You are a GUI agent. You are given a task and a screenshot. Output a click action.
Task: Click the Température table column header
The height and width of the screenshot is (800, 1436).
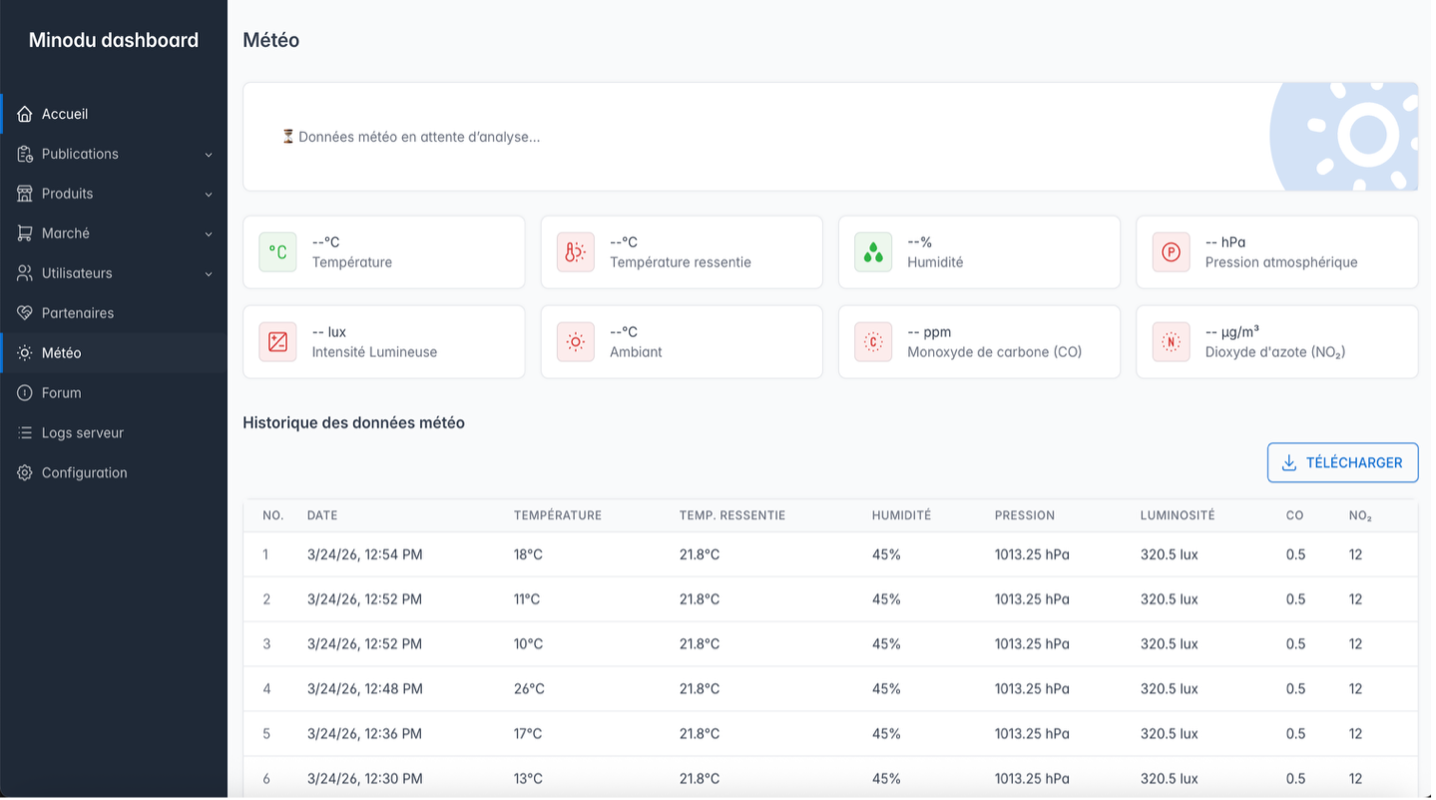point(558,516)
